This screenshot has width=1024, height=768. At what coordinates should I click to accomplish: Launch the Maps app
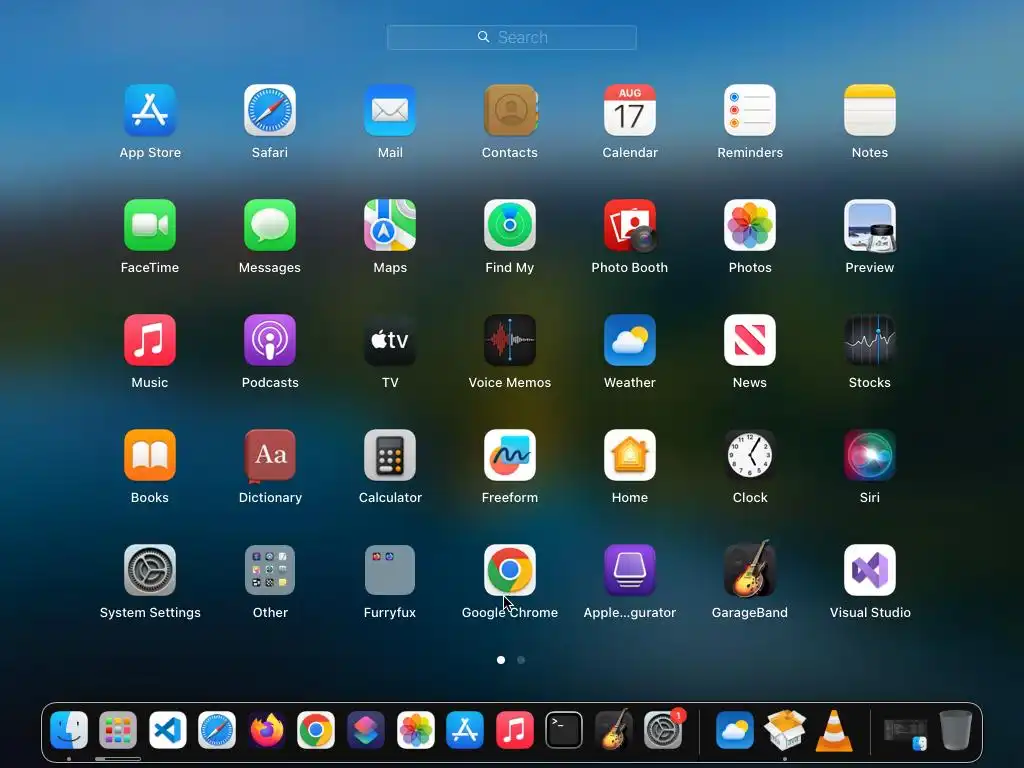[x=390, y=225]
